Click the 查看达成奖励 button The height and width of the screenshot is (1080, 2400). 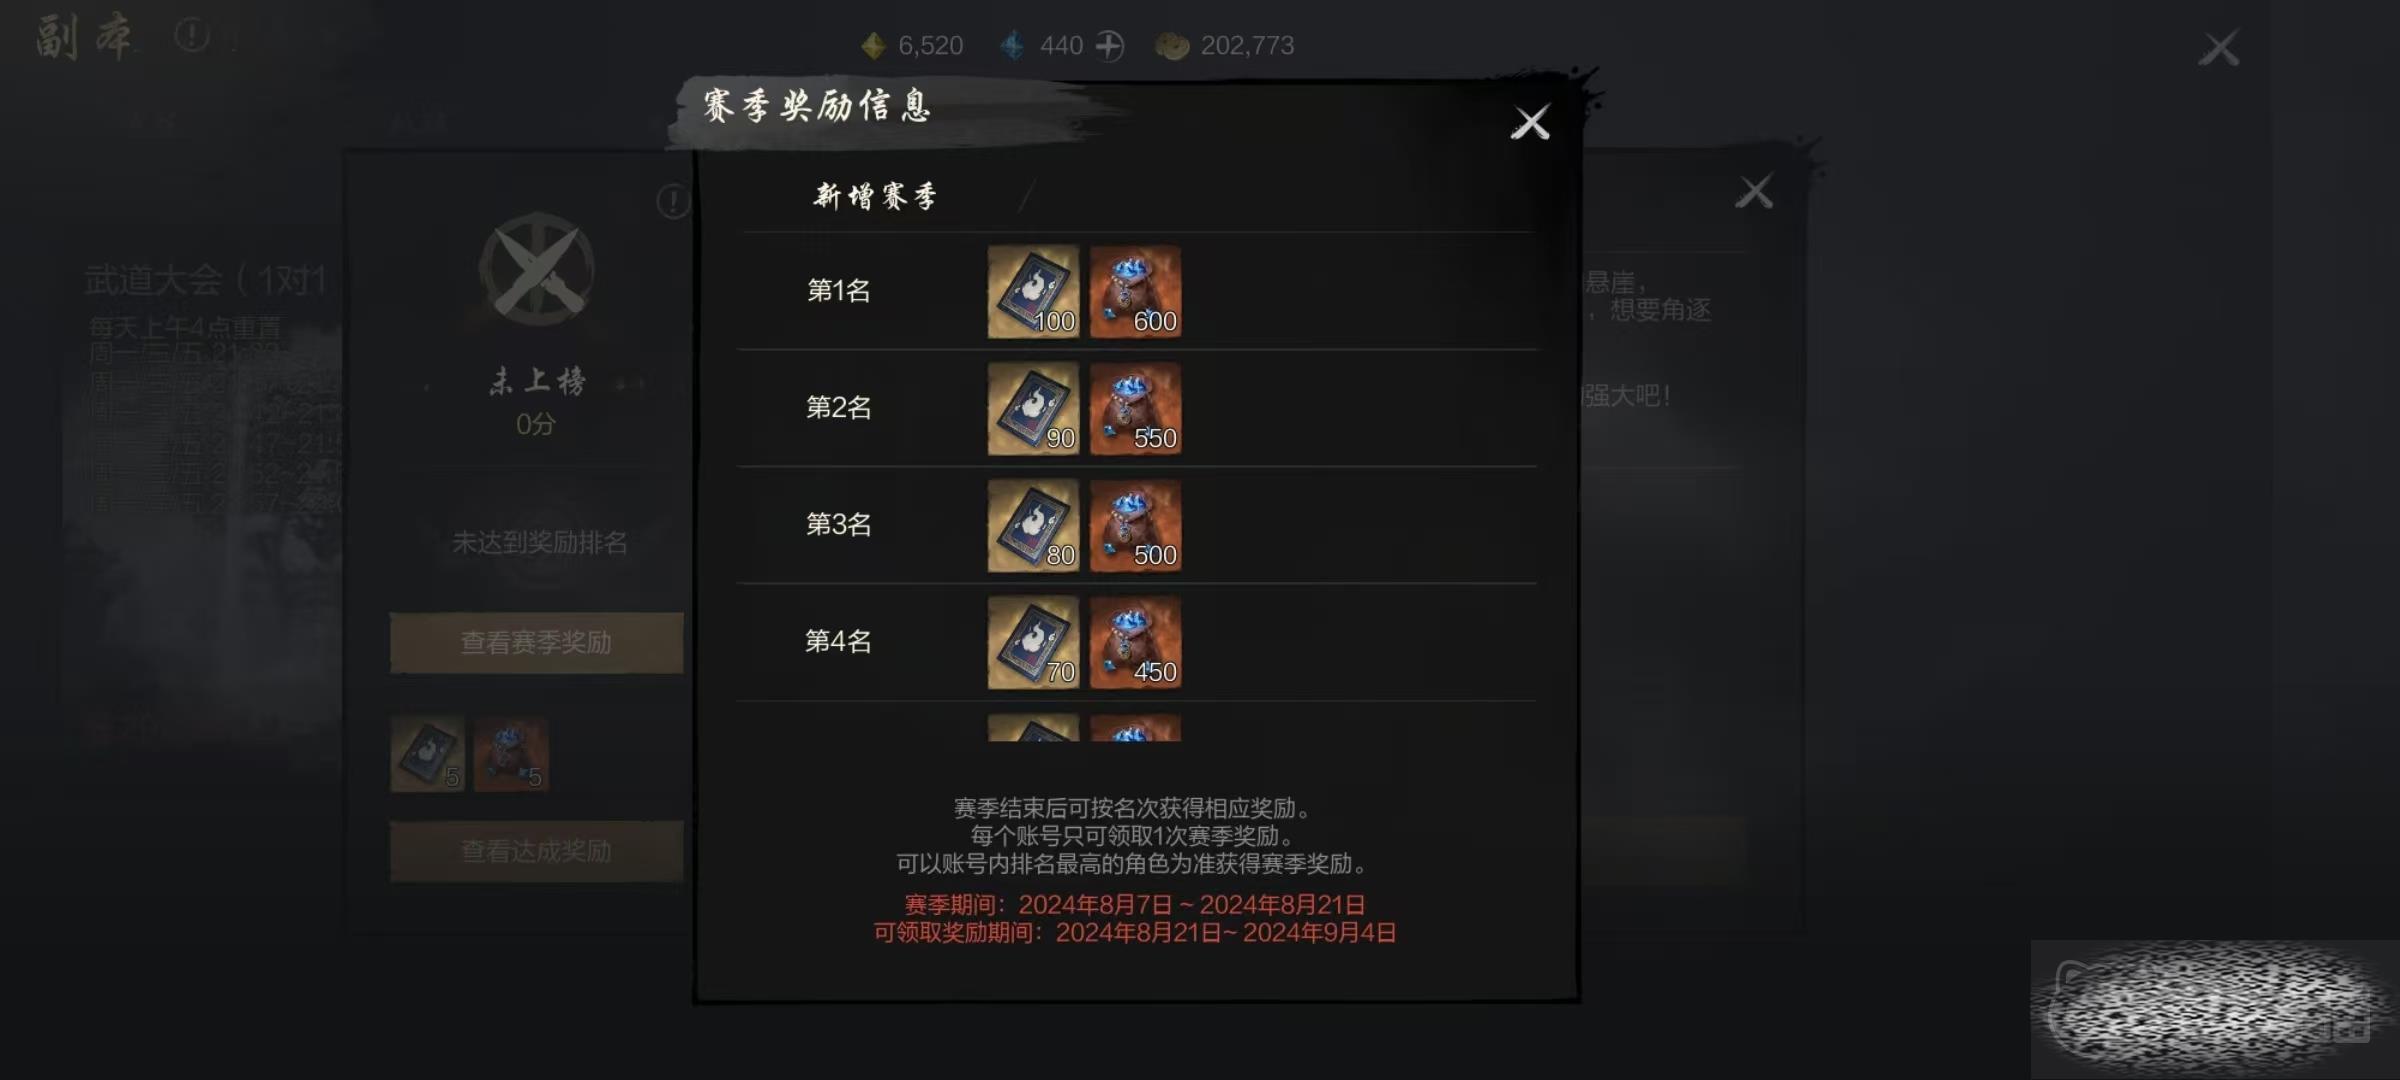536,851
